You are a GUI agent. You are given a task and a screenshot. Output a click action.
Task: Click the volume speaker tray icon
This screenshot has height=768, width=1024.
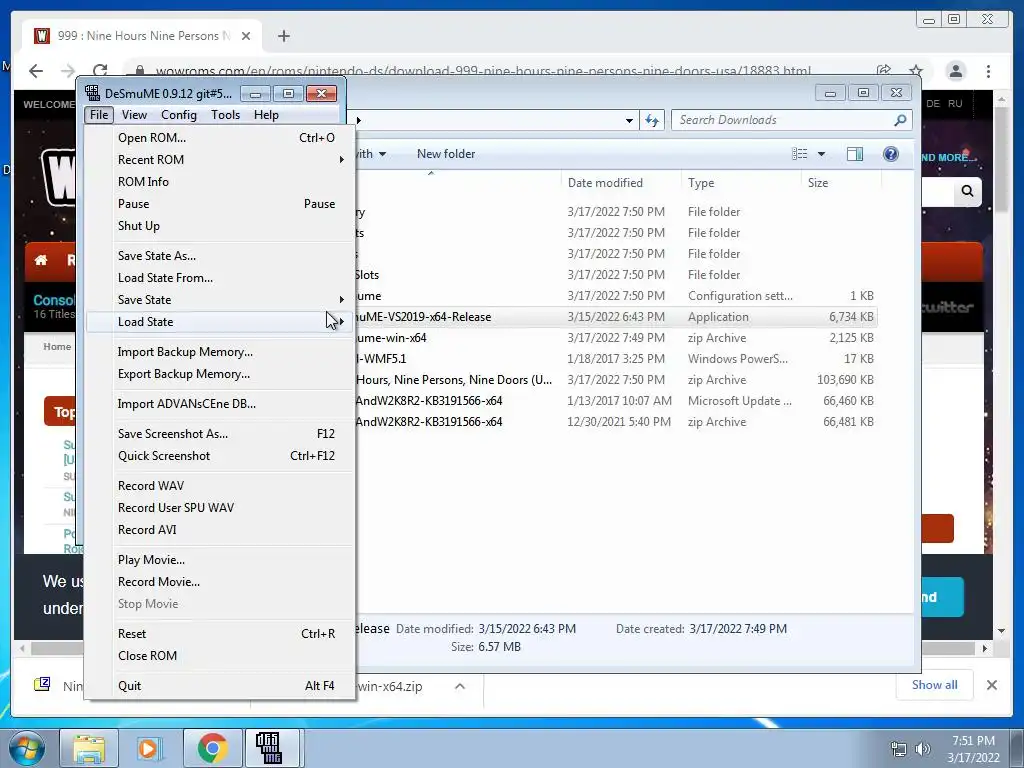point(923,749)
